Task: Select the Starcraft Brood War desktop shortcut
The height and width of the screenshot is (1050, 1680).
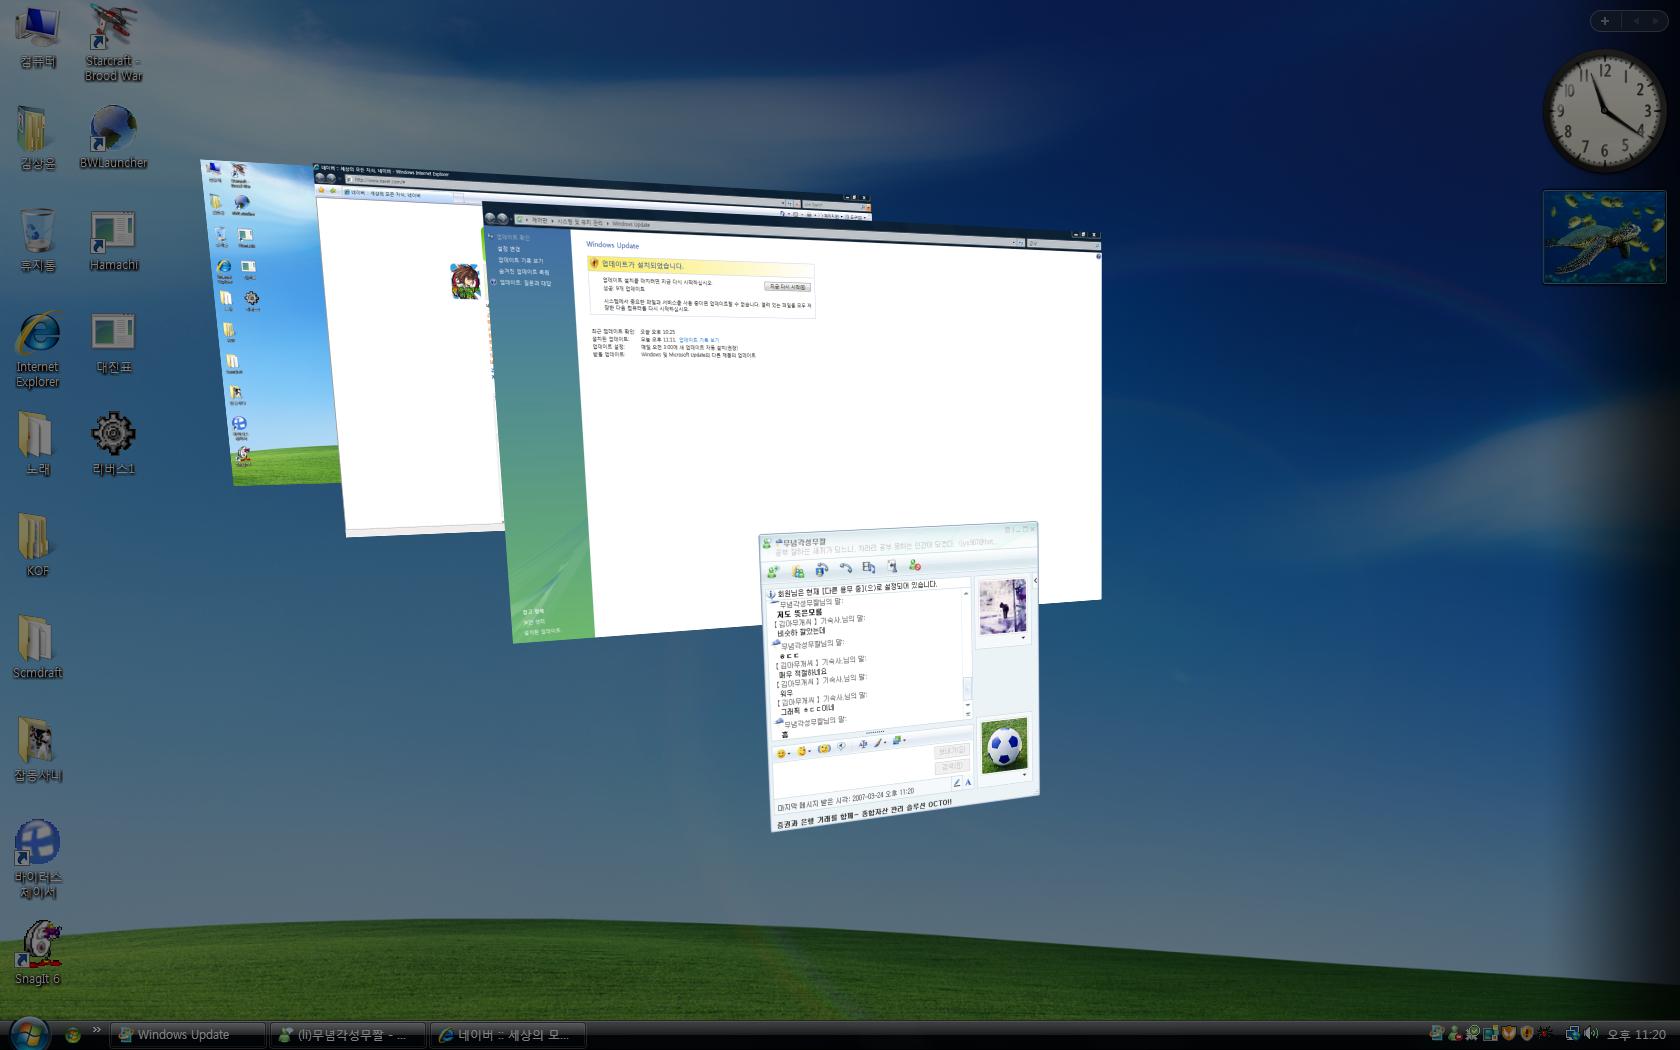Action: coord(113,43)
